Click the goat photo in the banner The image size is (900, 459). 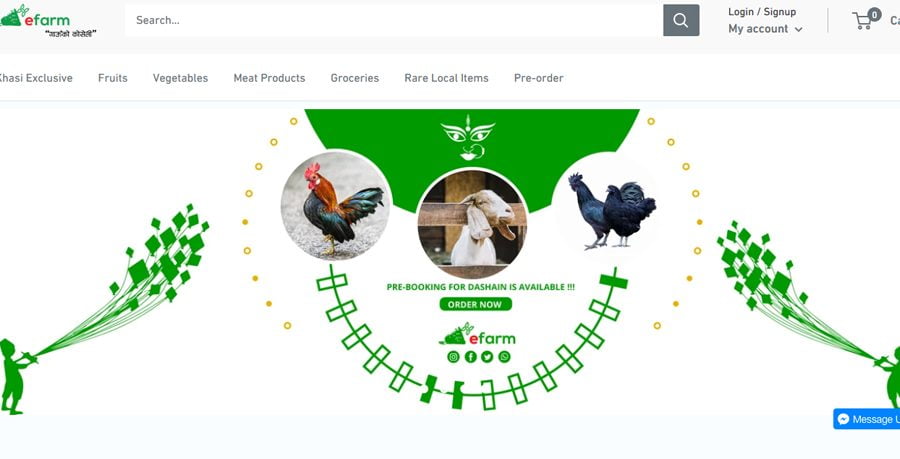(x=472, y=225)
